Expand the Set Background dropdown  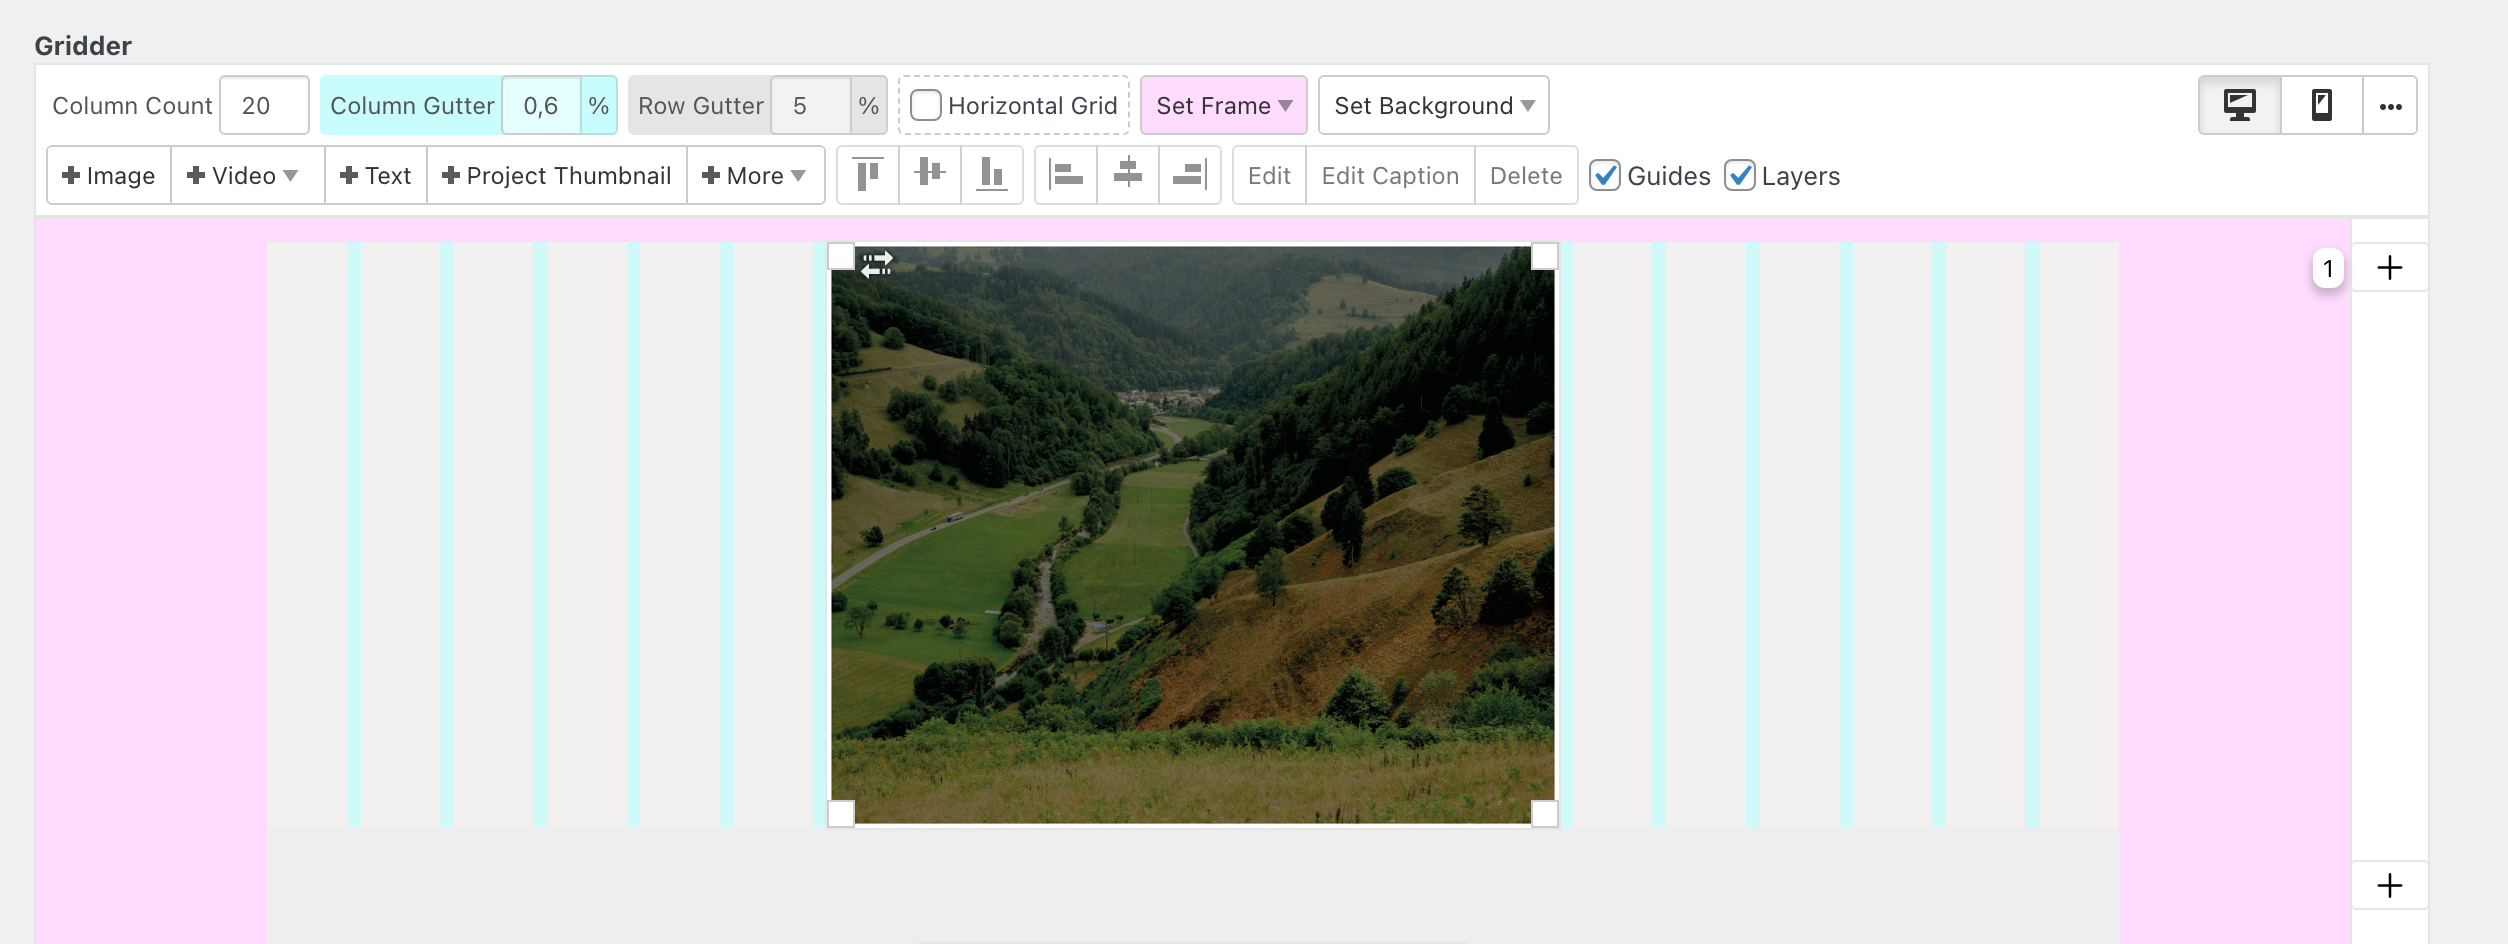(x=1433, y=105)
